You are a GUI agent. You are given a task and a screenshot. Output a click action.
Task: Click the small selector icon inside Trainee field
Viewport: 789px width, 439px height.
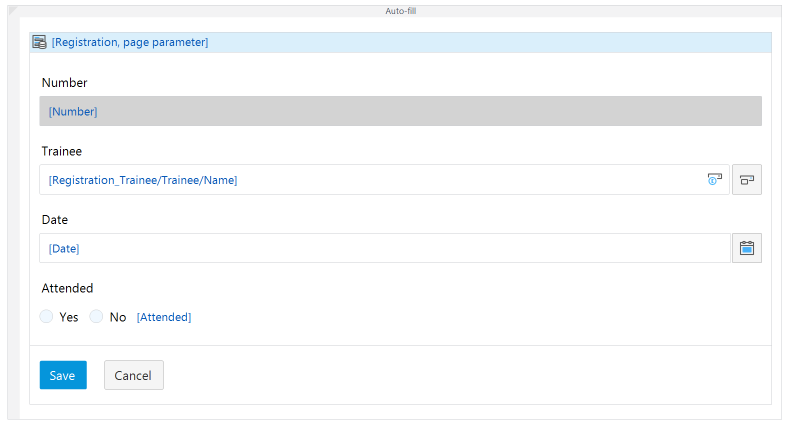[715, 179]
